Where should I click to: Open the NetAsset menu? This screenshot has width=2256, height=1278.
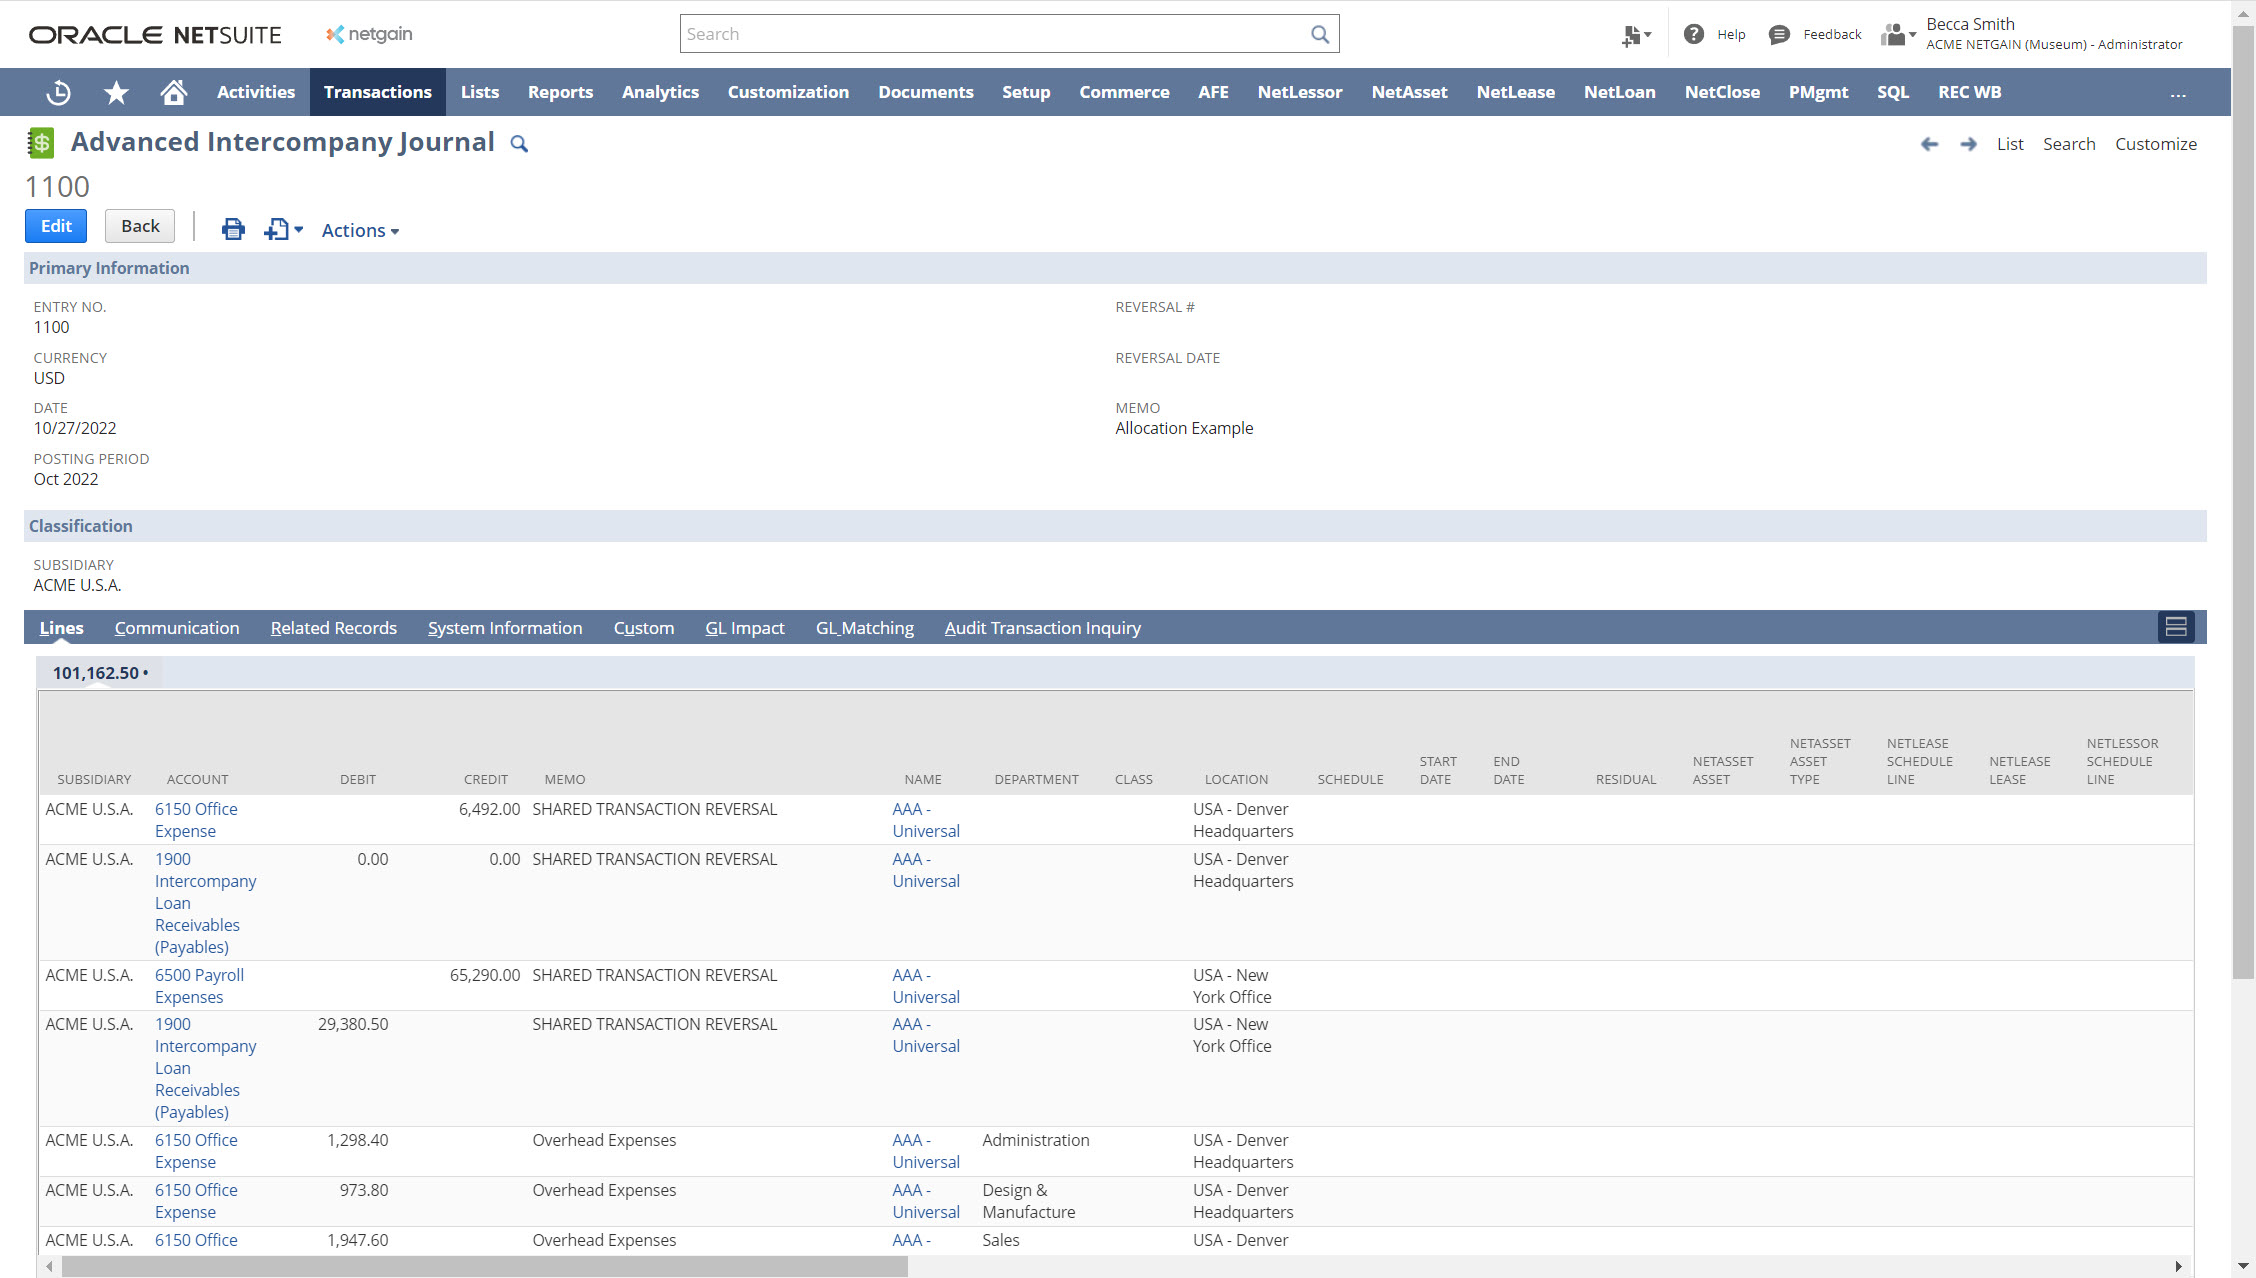[x=1409, y=92]
